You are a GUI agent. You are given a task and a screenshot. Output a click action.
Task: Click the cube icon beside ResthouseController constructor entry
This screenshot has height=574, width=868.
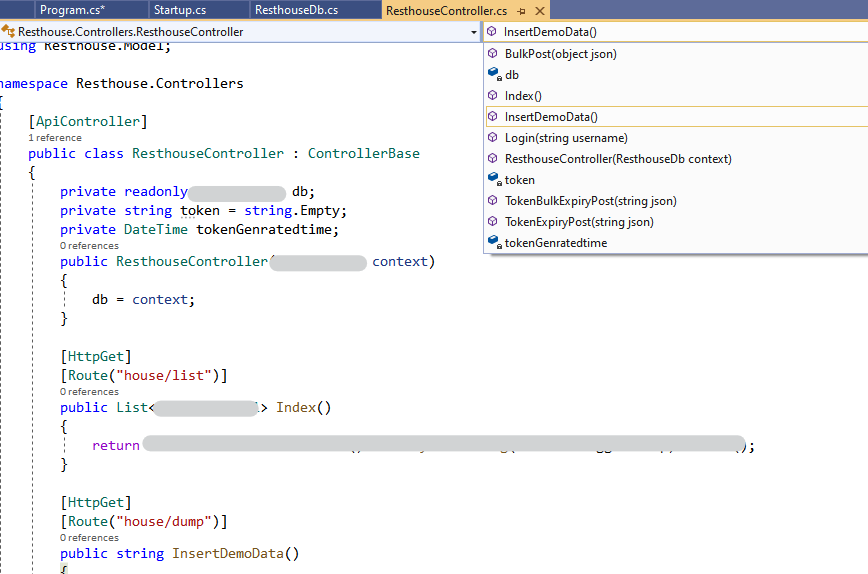(x=493, y=158)
